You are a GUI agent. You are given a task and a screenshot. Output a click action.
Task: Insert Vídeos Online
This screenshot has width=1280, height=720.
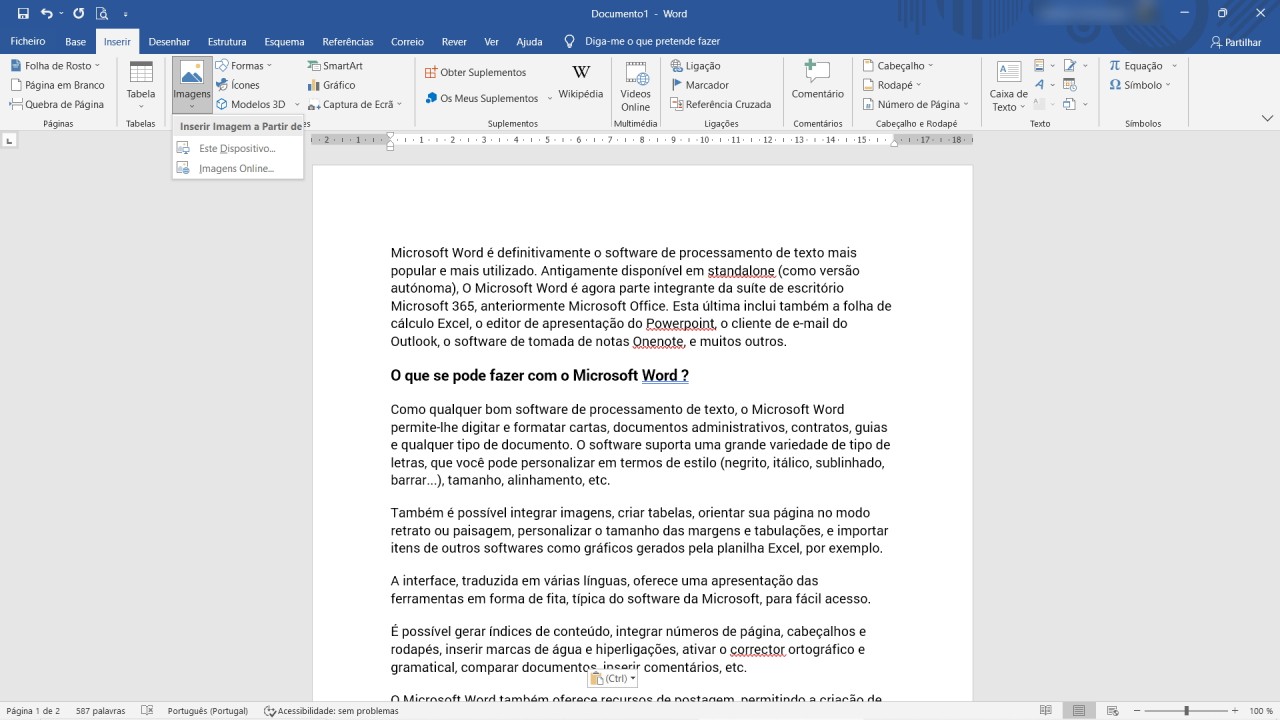coord(636,86)
